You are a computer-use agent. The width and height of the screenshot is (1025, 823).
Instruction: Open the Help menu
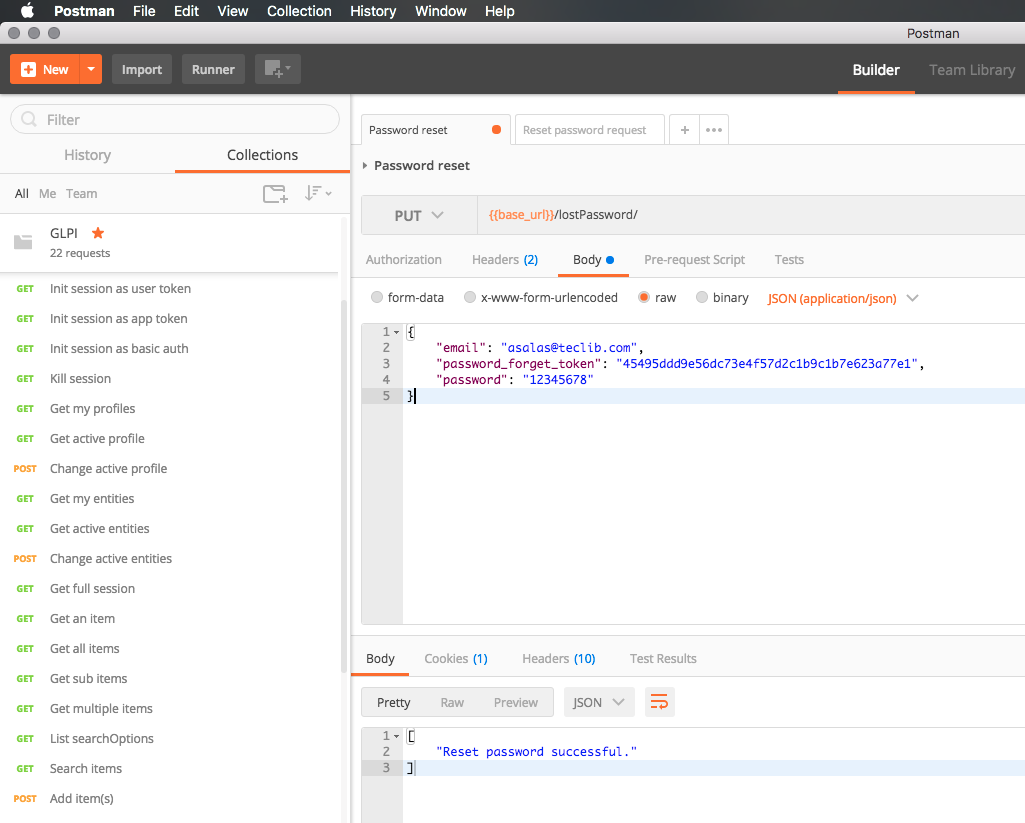(499, 11)
